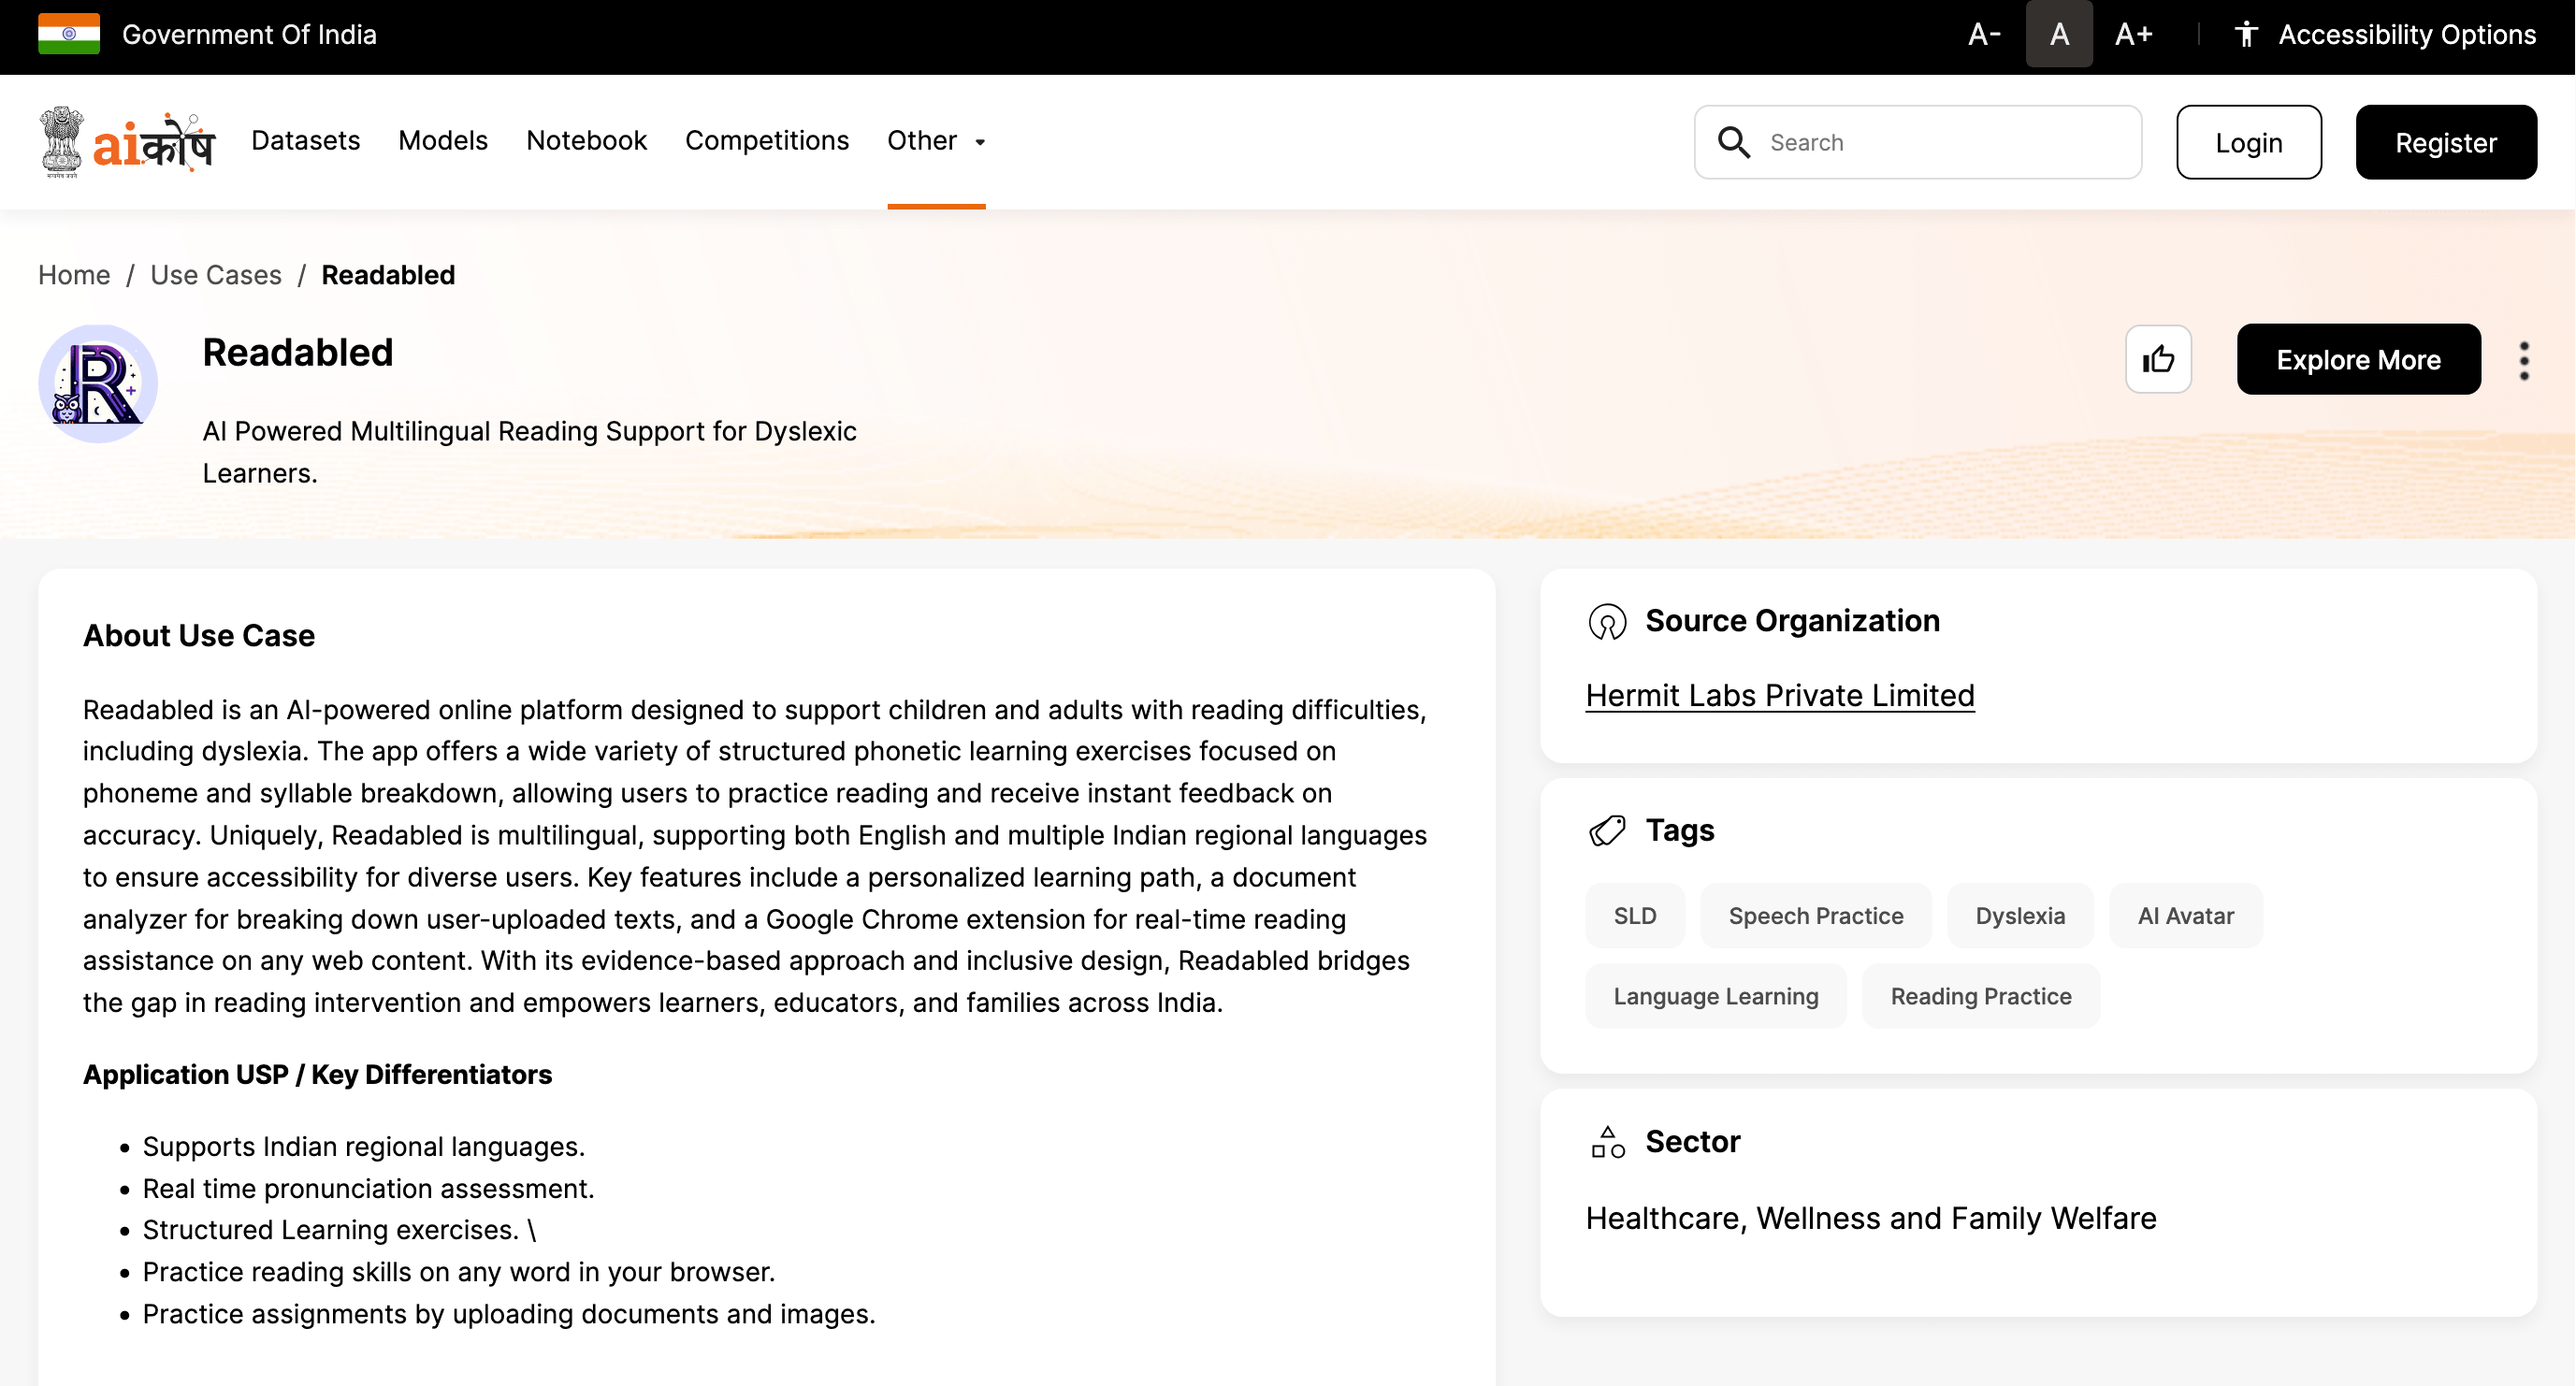Select the Speech Practice tag

click(1816, 916)
